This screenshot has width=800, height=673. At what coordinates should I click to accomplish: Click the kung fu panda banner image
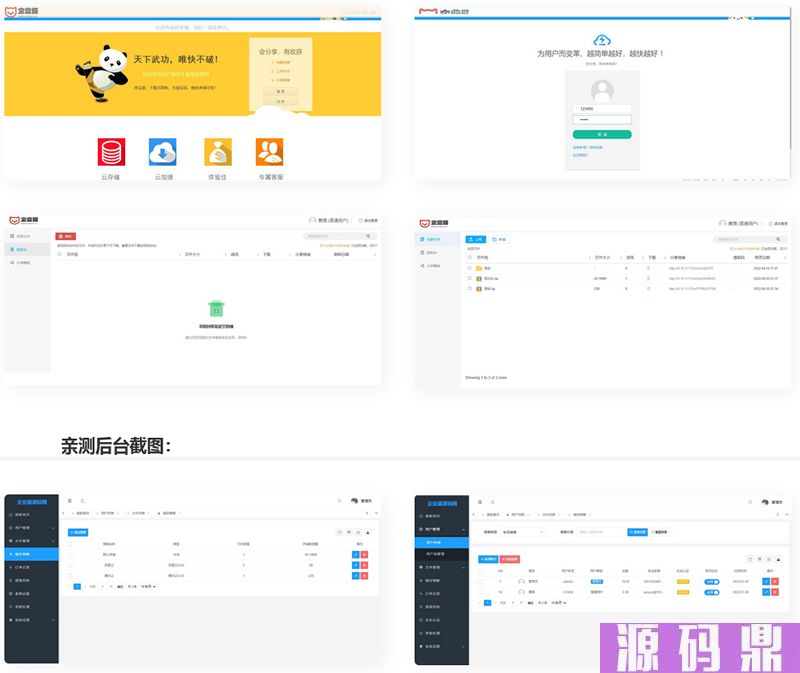(x=102, y=73)
